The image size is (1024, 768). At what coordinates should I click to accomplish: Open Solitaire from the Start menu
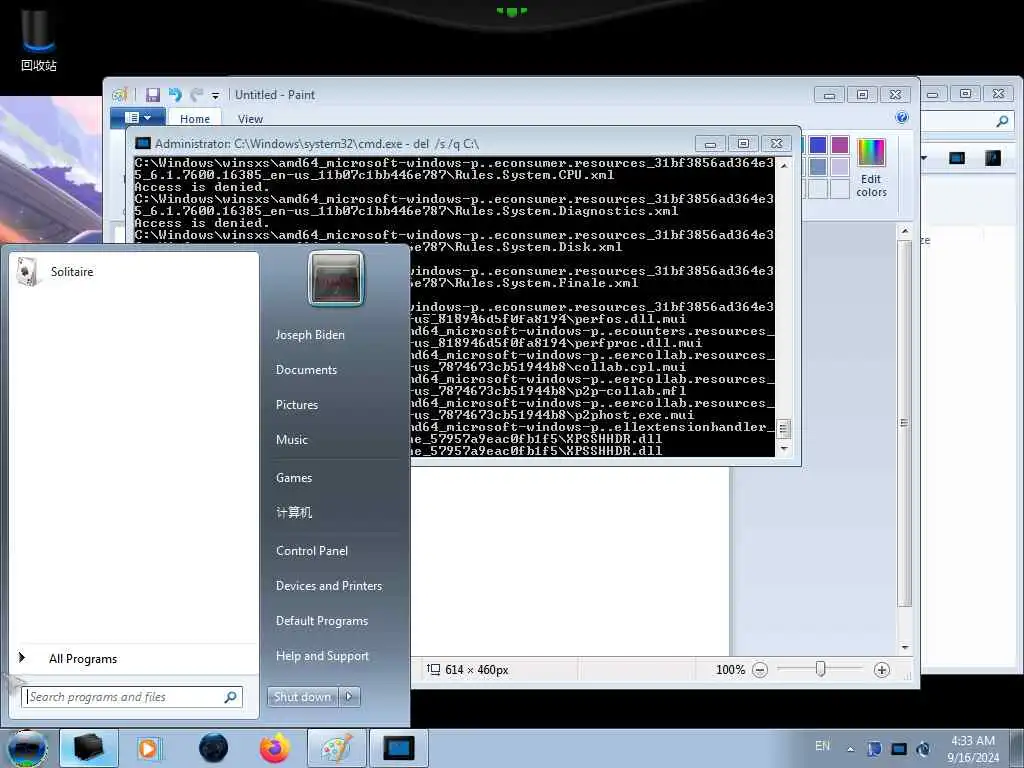(x=134, y=272)
